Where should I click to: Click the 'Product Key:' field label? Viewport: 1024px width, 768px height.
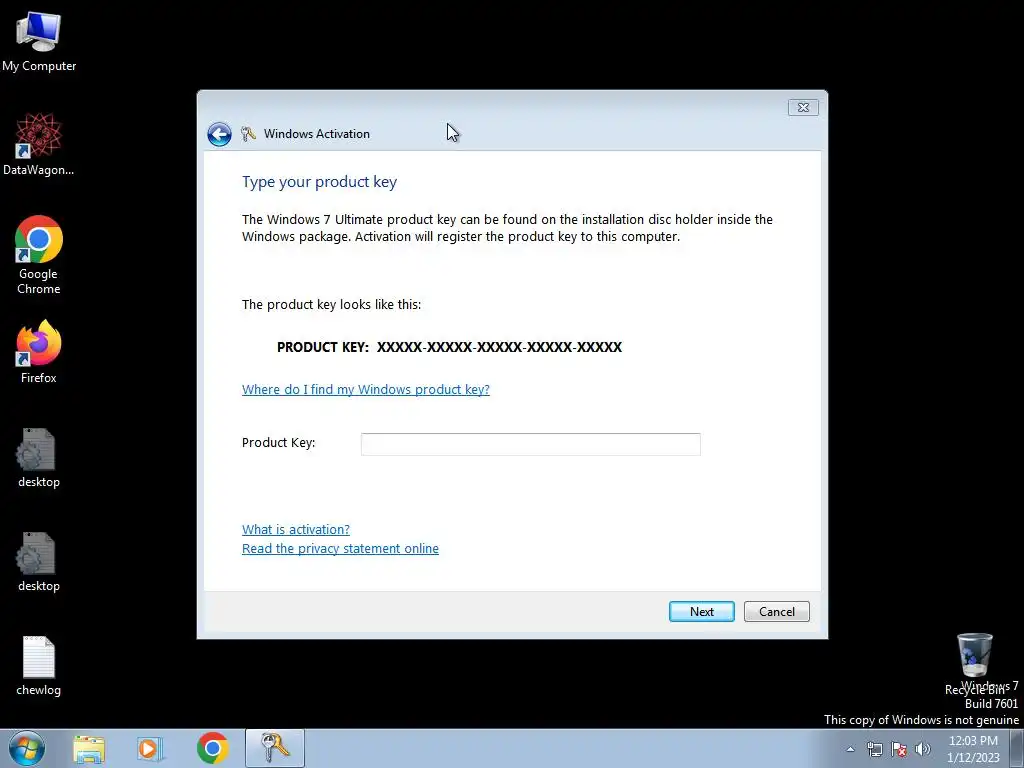pyautogui.click(x=278, y=443)
